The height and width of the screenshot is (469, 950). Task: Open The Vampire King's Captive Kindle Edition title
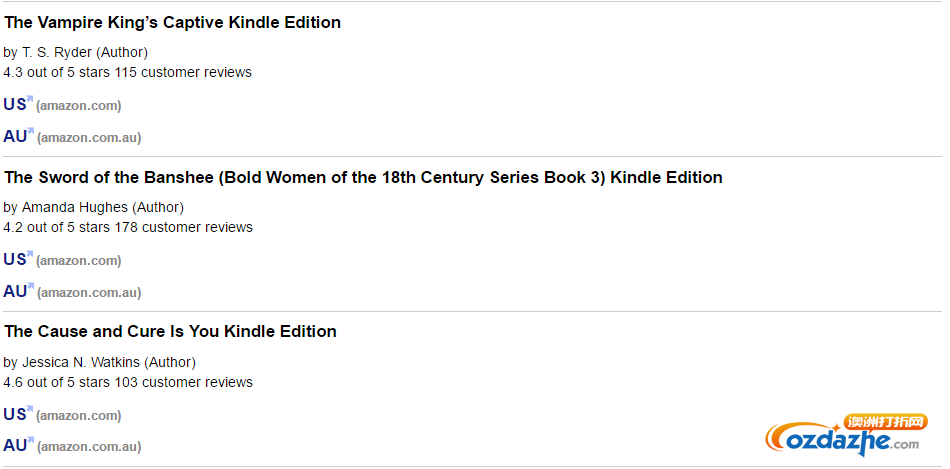173,22
